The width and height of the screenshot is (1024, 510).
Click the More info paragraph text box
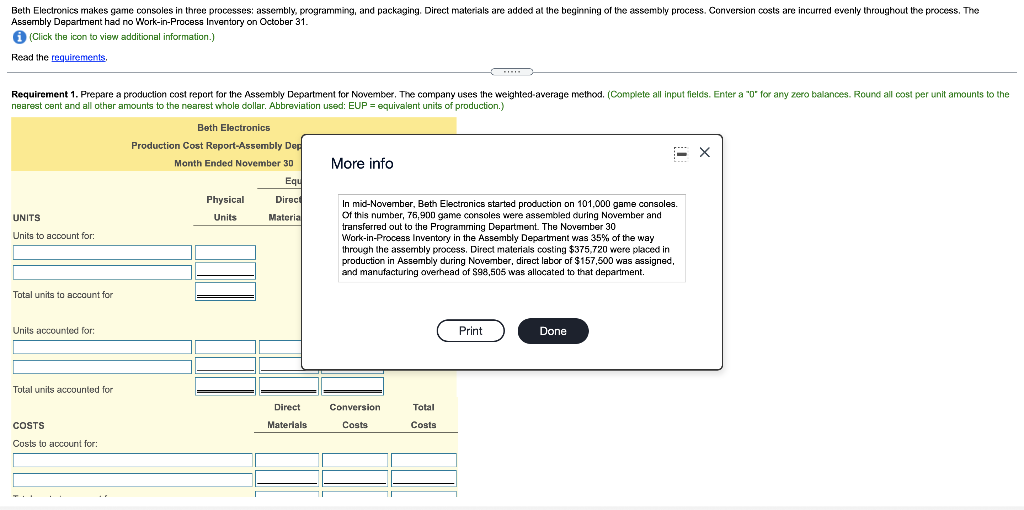pos(511,238)
